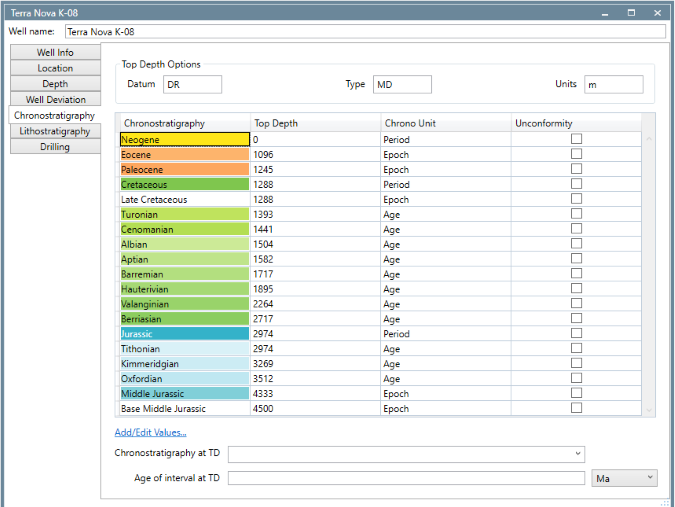675x507 pixels.
Task: Enable Unconformity for Cretaceous row
Action: coord(576,184)
